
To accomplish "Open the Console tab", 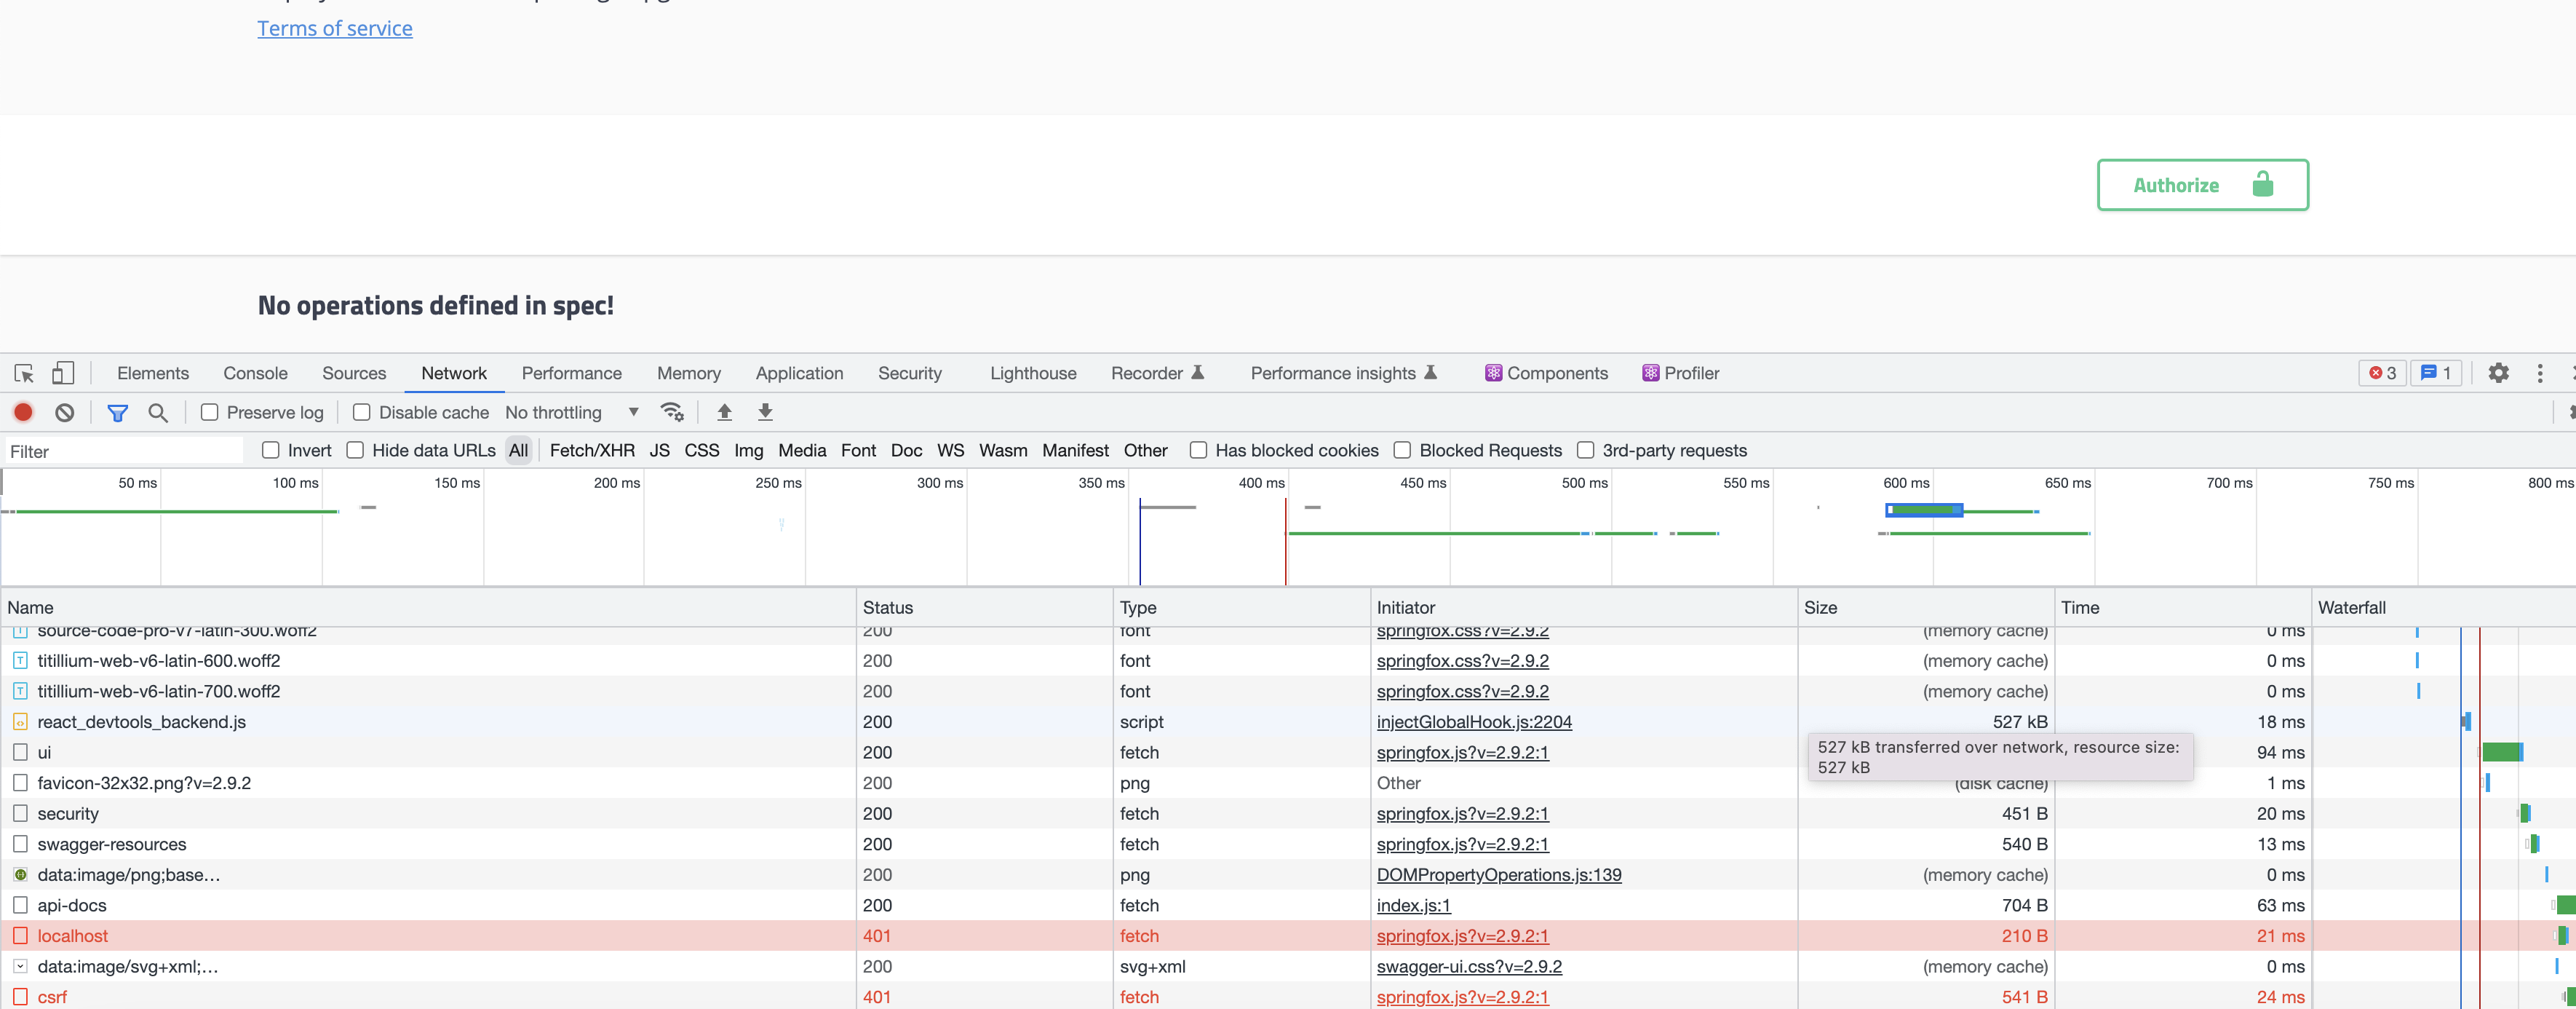I will coord(255,373).
